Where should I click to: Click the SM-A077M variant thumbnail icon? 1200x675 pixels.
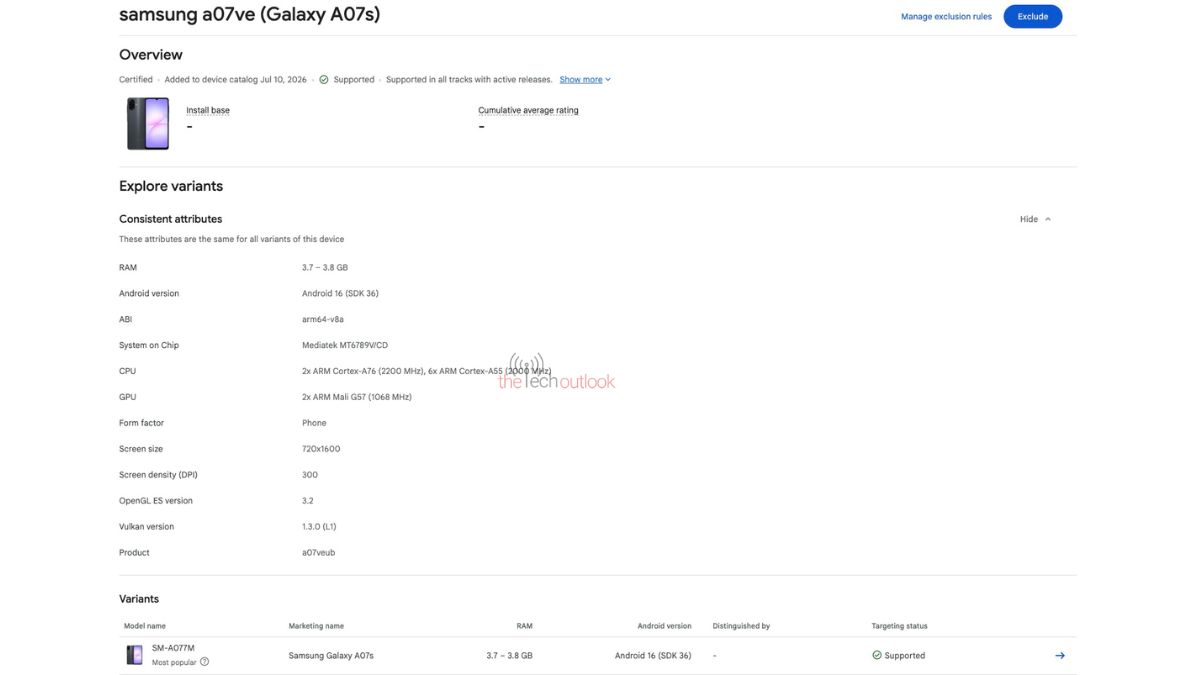pos(134,655)
